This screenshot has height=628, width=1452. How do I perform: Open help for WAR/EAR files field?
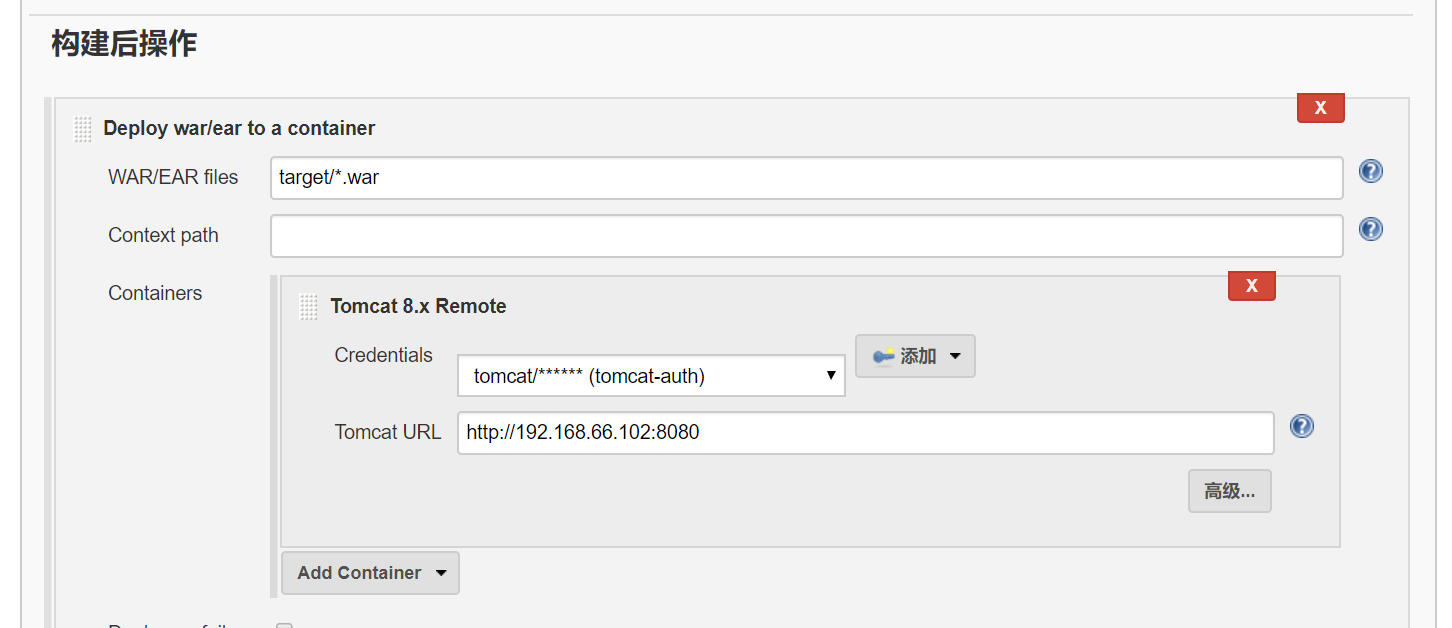point(1370,171)
